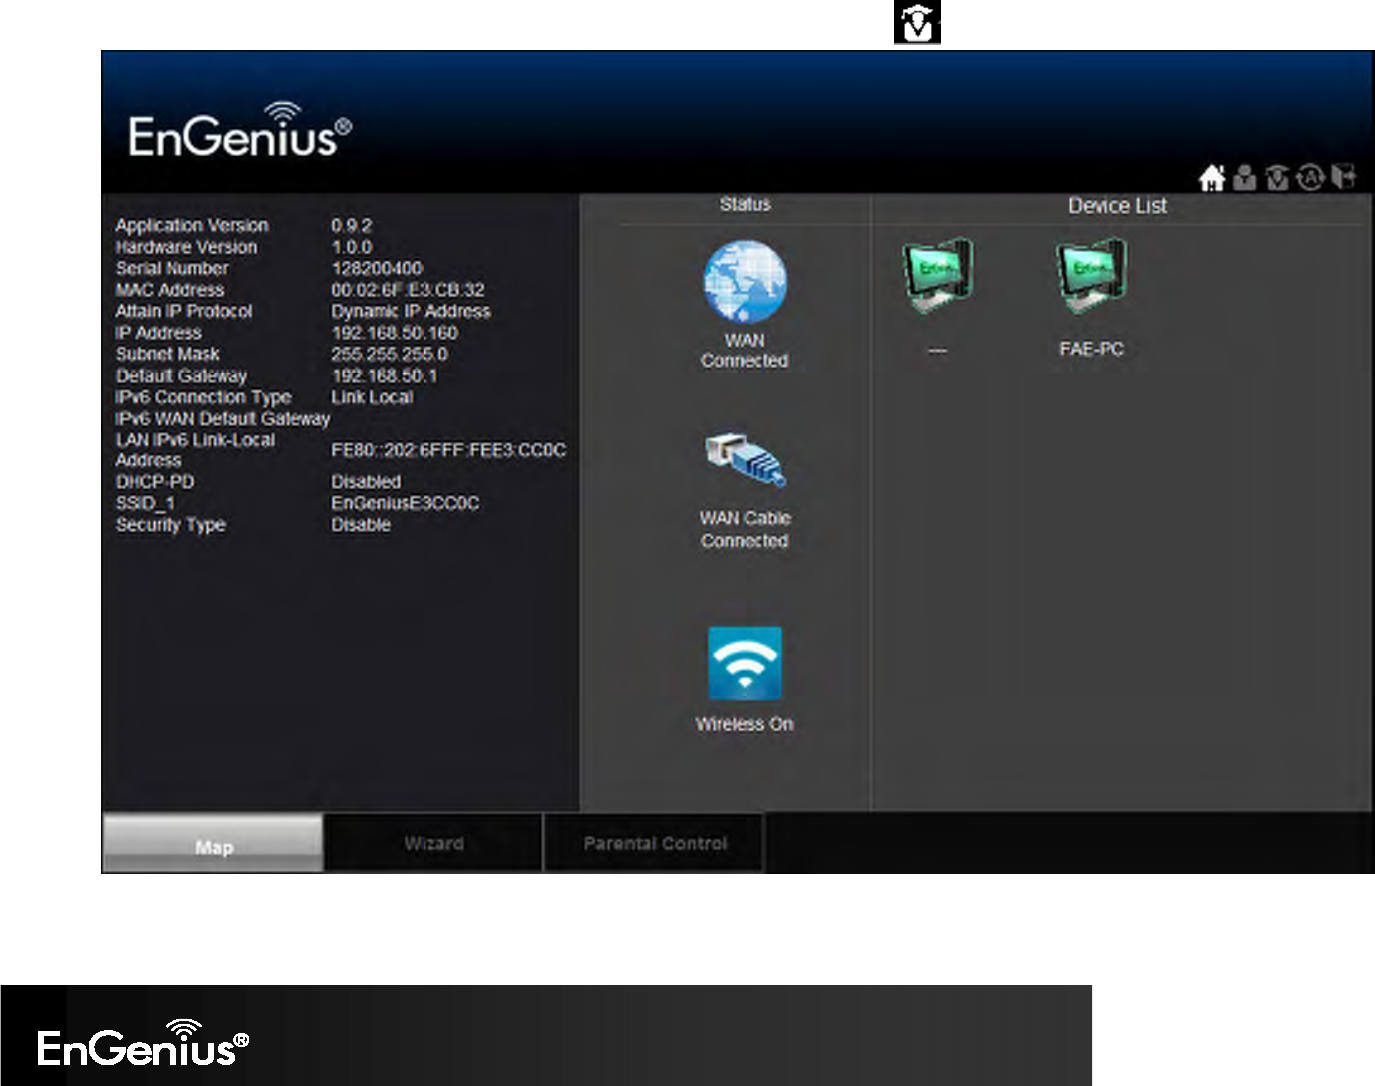This screenshot has width=1375, height=1086.
Task: Select the FAE-PC device icon
Action: click(x=1091, y=275)
